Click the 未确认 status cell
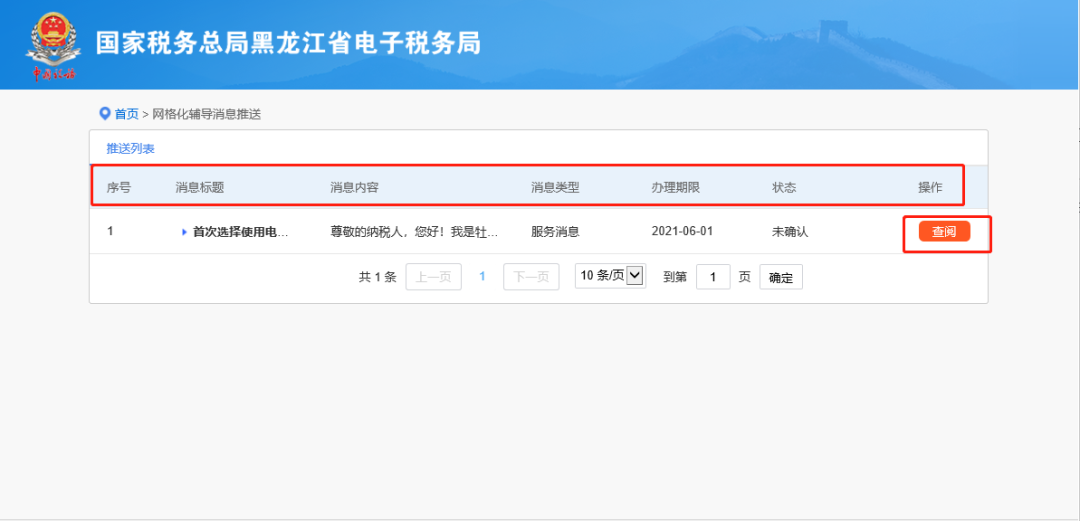 790,232
